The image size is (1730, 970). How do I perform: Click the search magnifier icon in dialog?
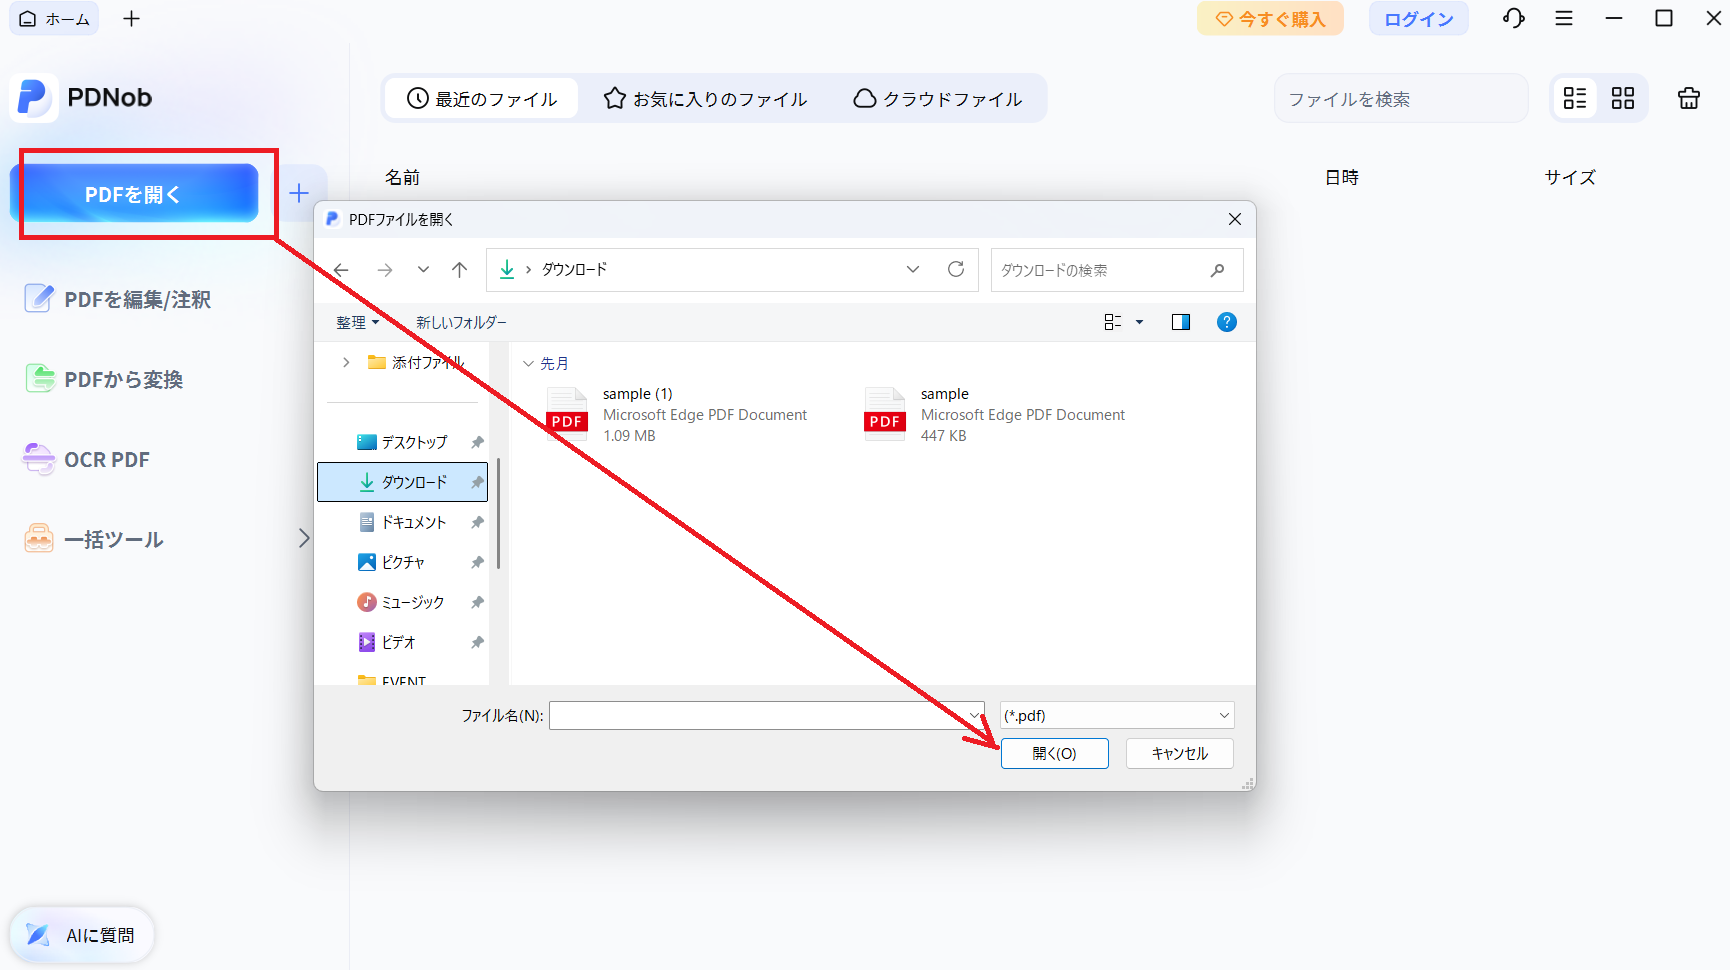pos(1217,270)
